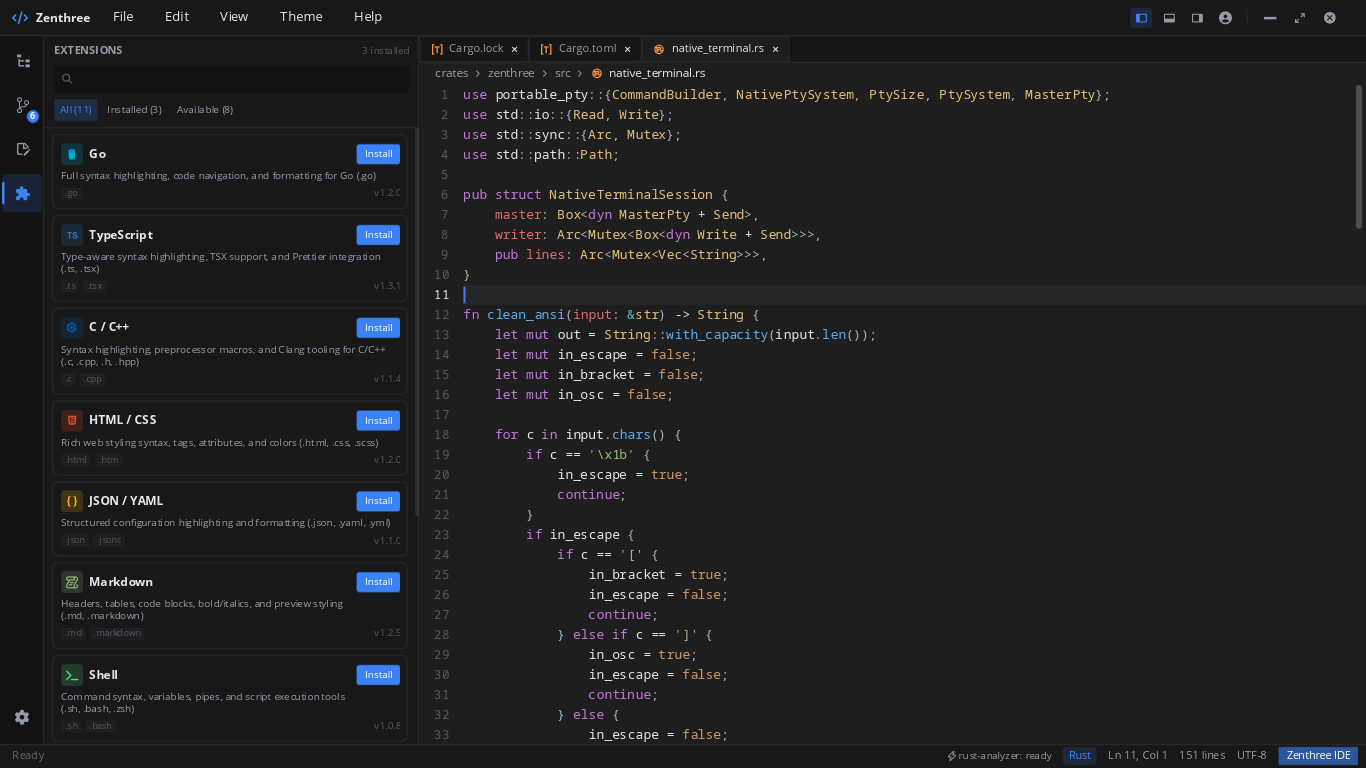This screenshot has width=1366, height=768.
Task: Click the EXTENSIONS panel header
Action: click(x=88, y=50)
